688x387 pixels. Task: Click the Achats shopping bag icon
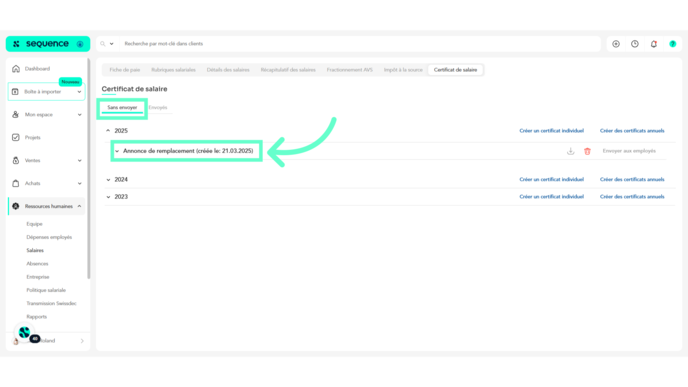tap(16, 183)
